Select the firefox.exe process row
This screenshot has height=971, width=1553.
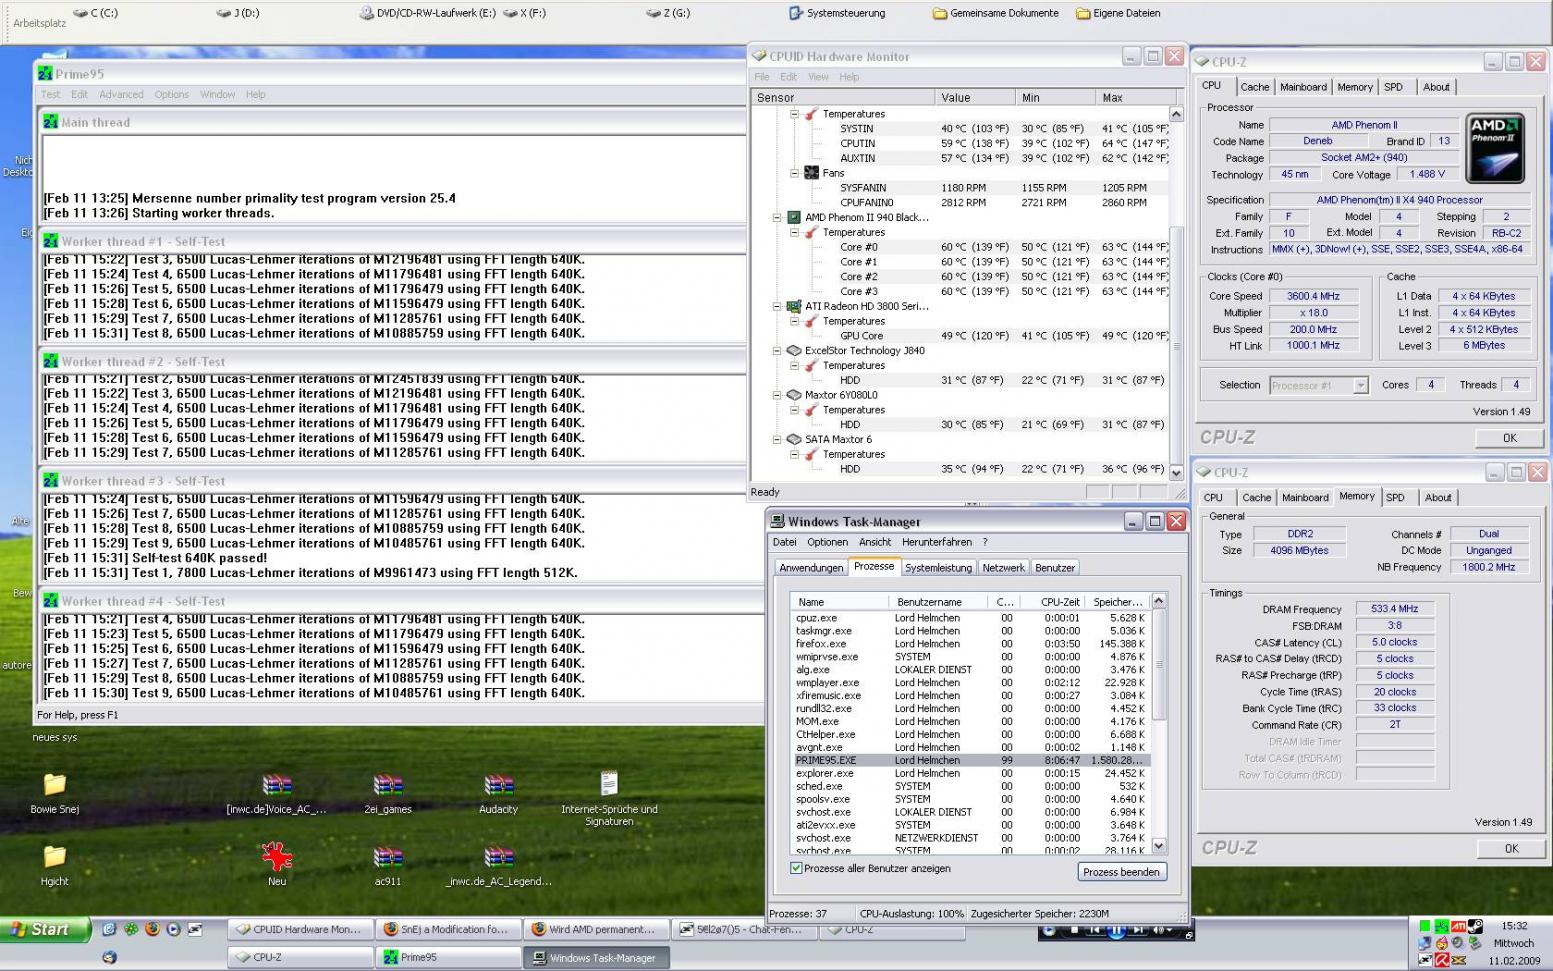[970, 644]
